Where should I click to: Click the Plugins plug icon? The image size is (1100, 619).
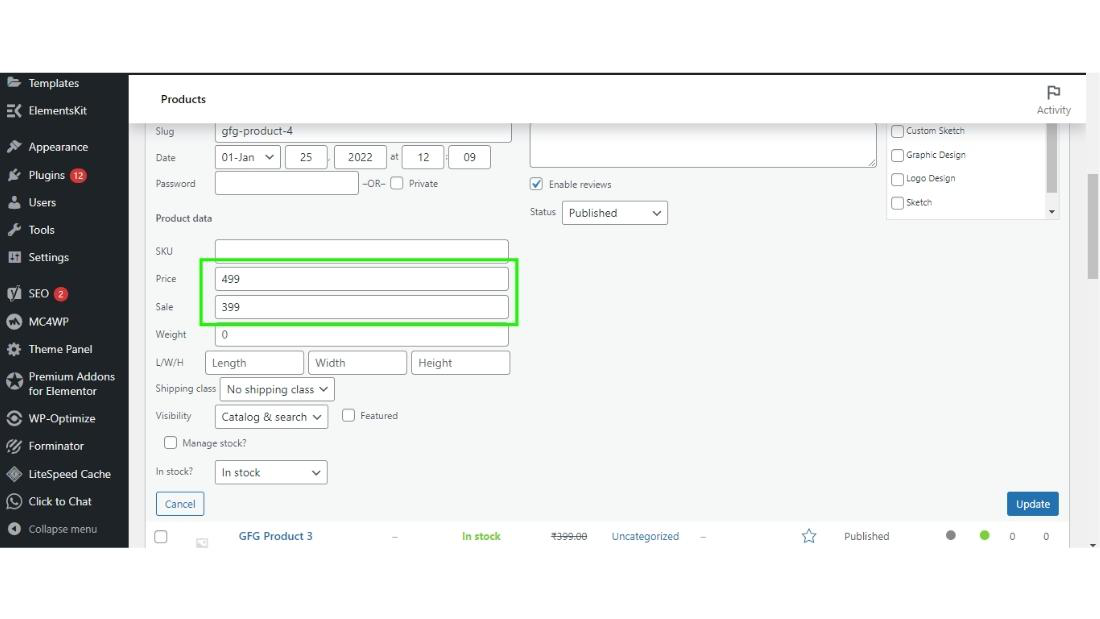[14, 175]
